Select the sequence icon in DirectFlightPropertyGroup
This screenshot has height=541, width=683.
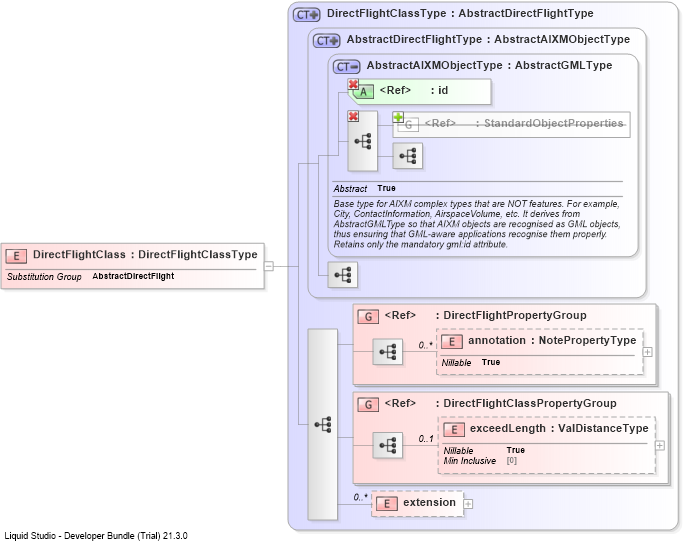coord(388,352)
